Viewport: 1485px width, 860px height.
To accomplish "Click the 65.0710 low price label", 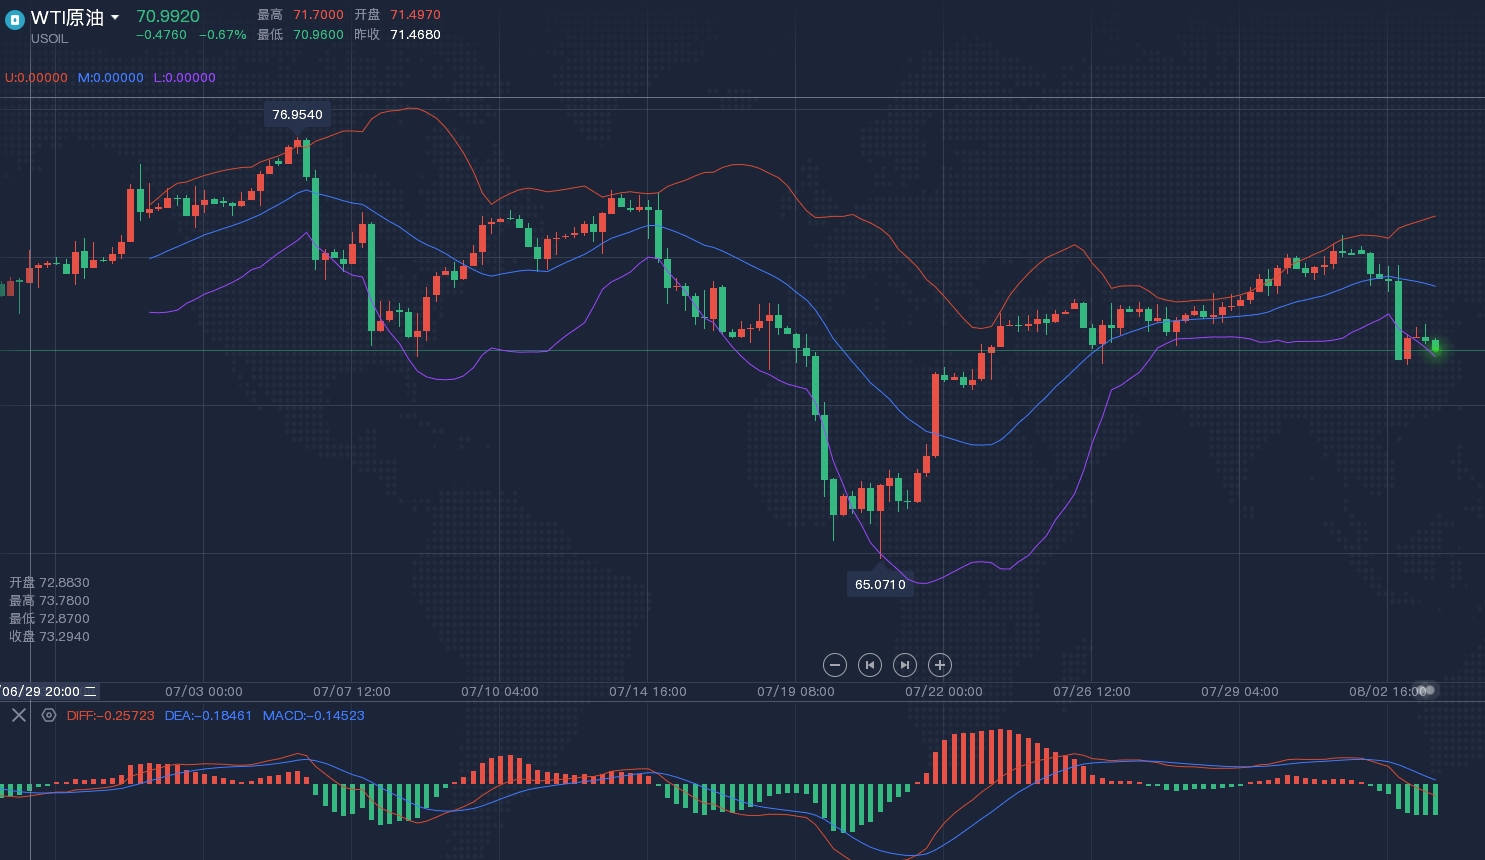I will pyautogui.click(x=880, y=585).
